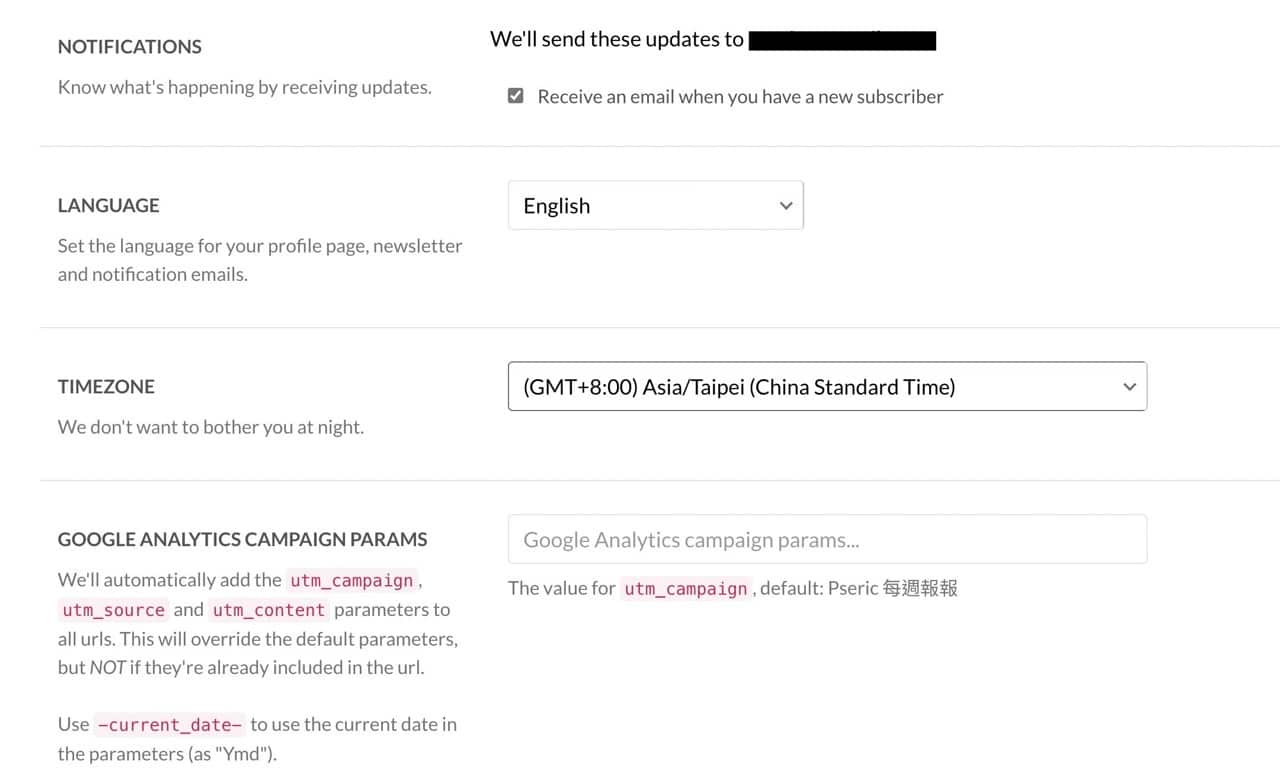Click the "Receive an email when you have a new subscriber" label
The image size is (1280, 782).
click(740, 97)
